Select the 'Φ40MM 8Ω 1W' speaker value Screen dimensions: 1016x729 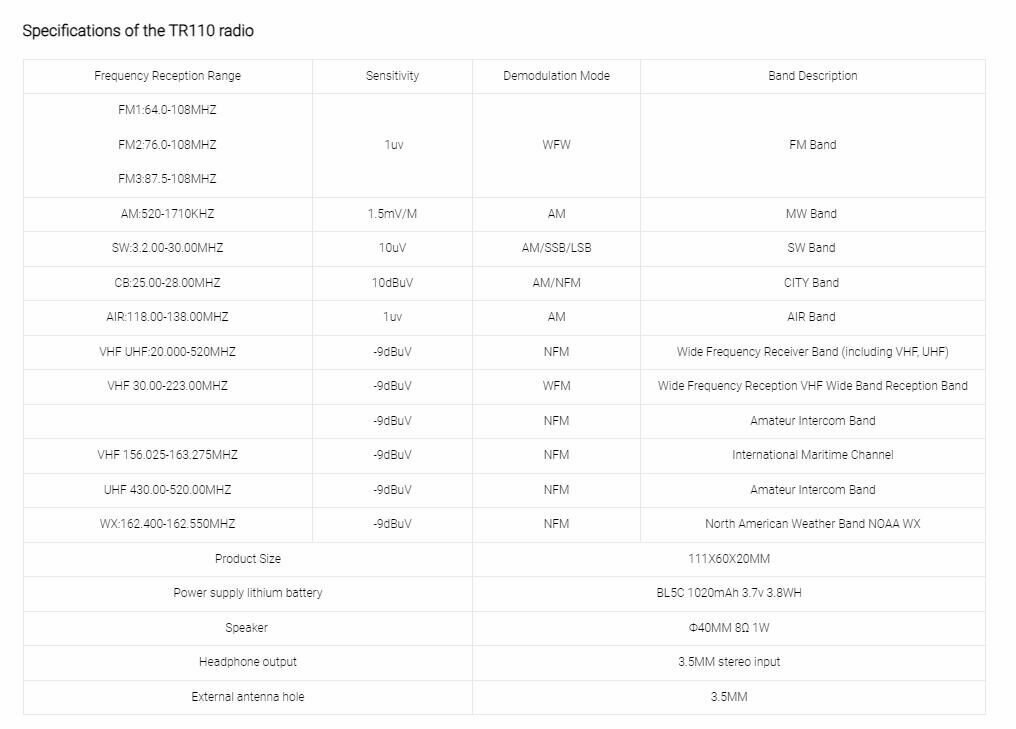click(x=729, y=628)
